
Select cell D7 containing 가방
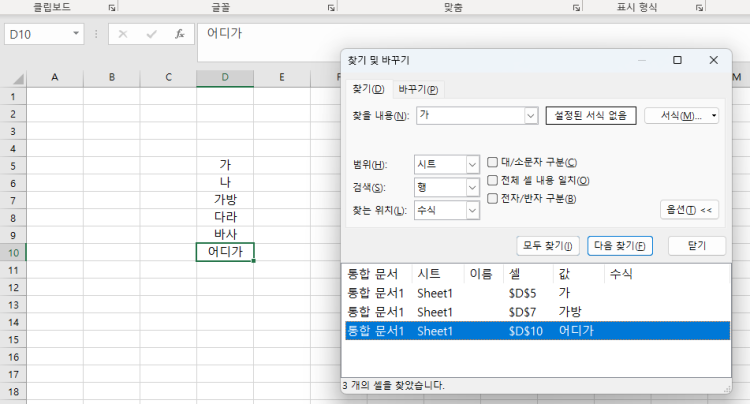(225, 200)
